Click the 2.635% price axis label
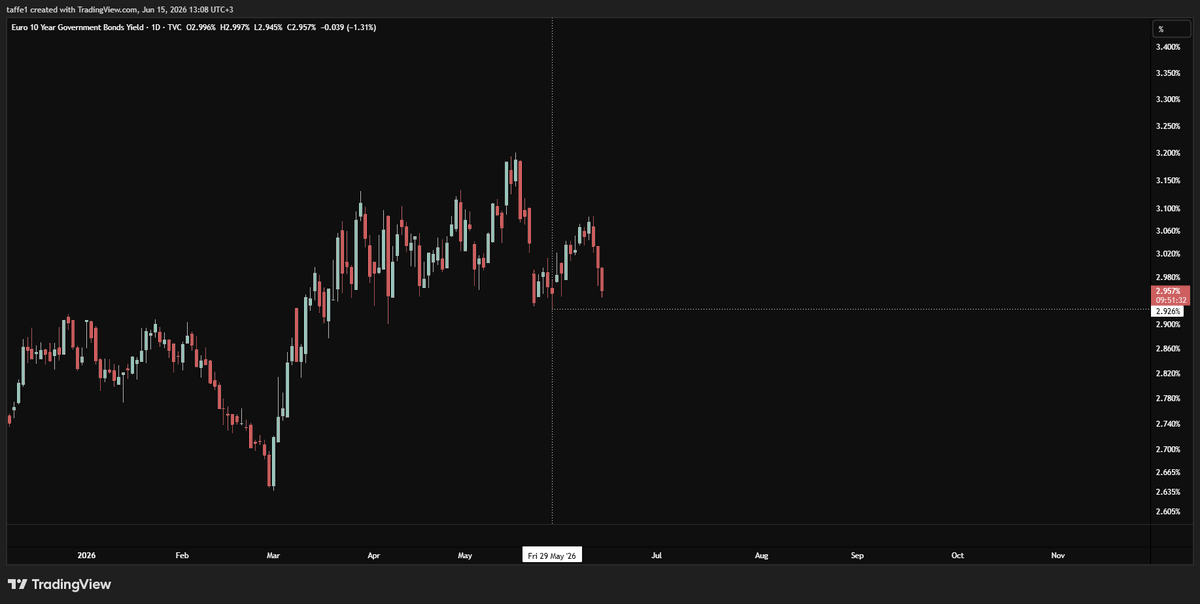Image resolution: width=1200 pixels, height=604 pixels. click(1168, 491)
